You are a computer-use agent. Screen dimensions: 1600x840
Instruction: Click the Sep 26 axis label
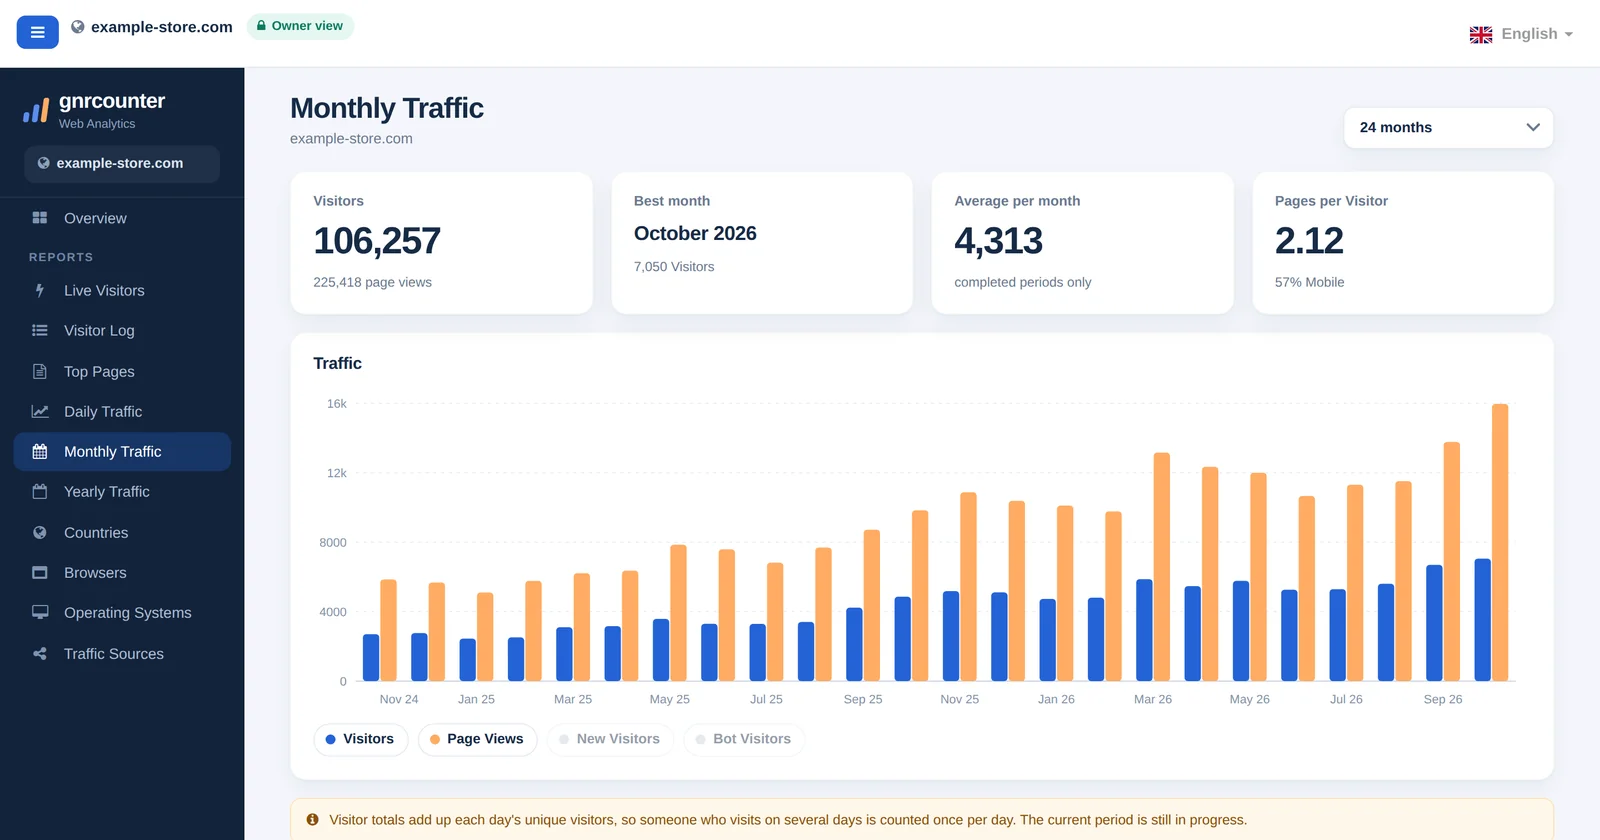(1443, 699)
